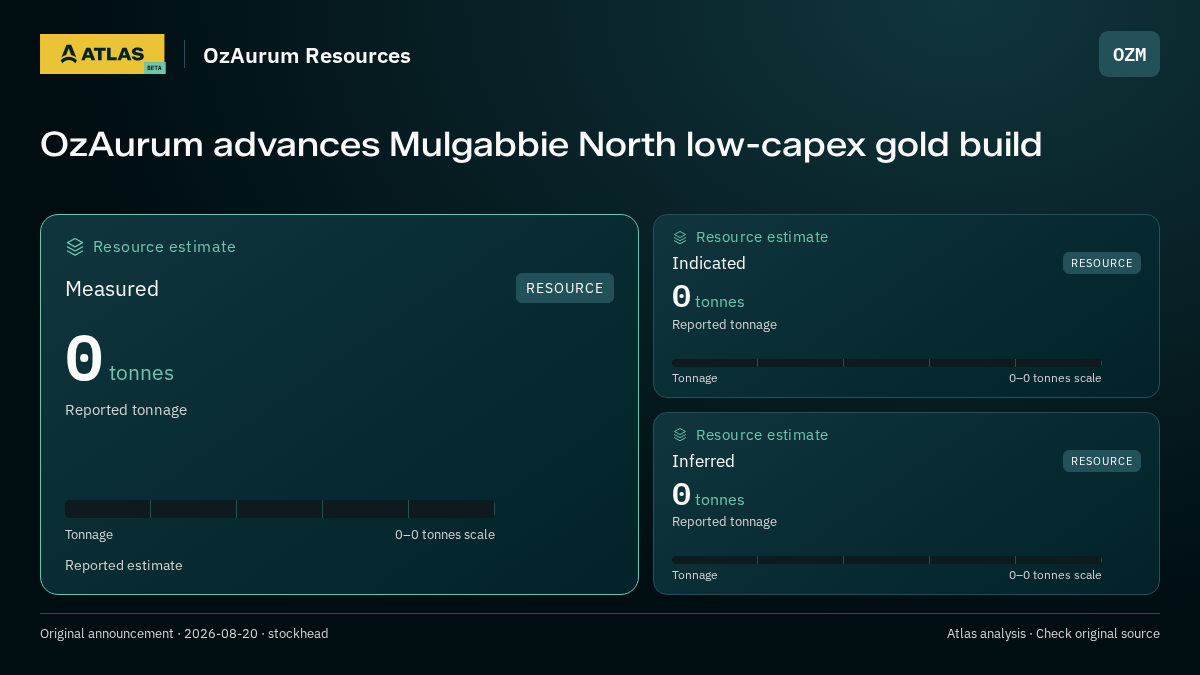Click 'Resource estimate' label in Indicated card
Viewport: 1200px width, 675px height.
coord(762,237)
